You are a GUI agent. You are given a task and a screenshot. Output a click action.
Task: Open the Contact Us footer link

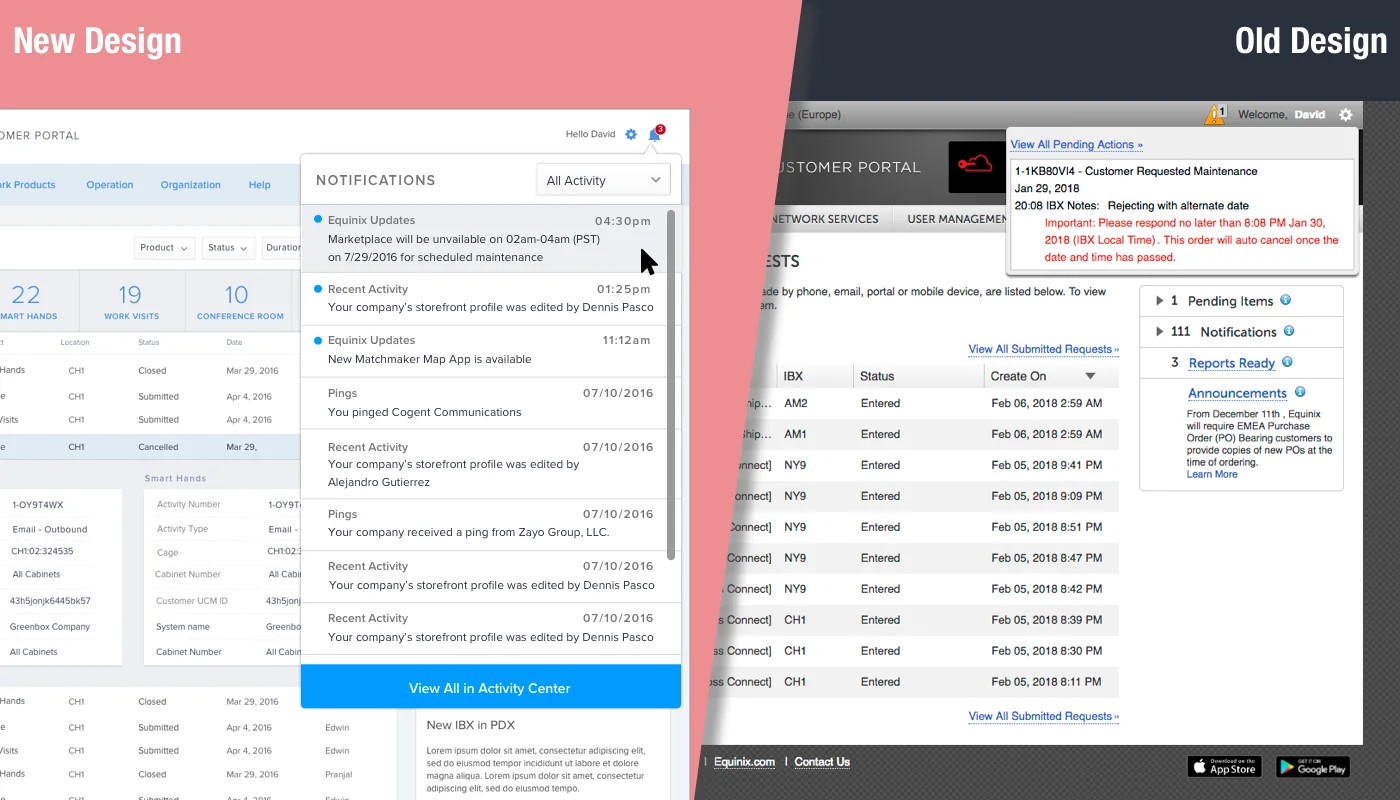click(822, 762)
